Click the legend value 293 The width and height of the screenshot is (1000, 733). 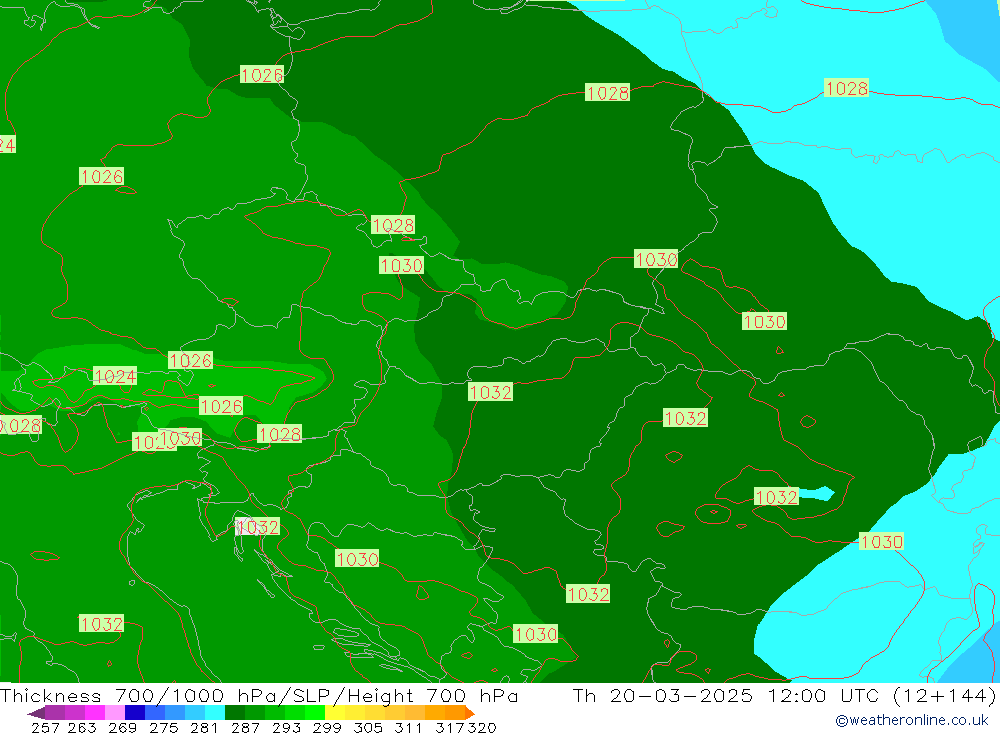[286, 727]
